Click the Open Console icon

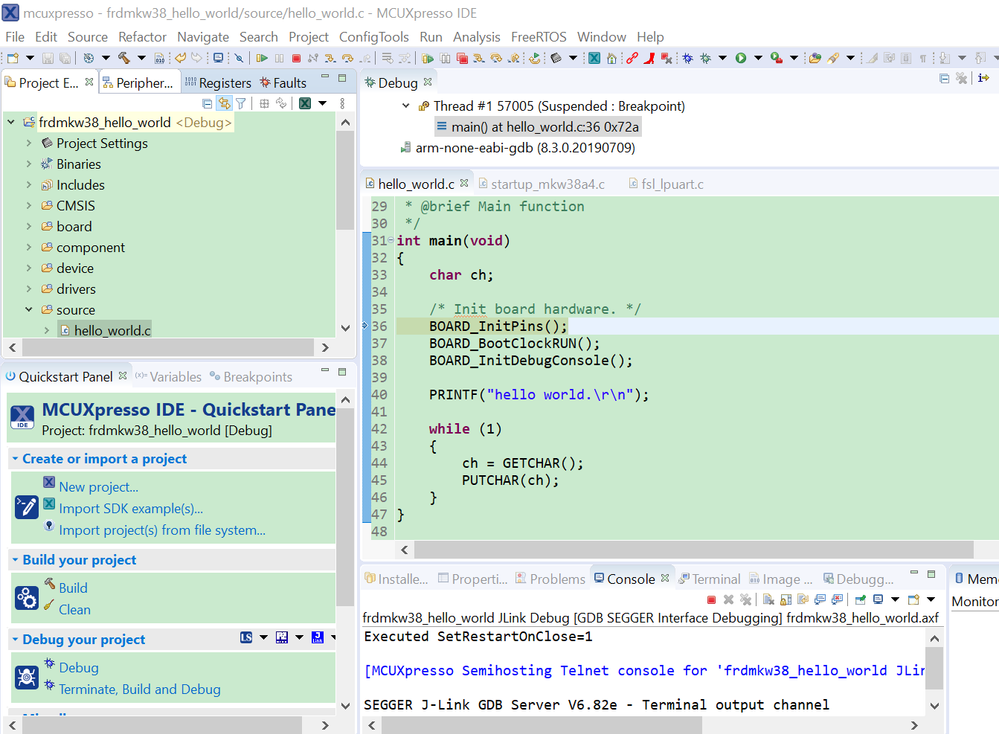(x=913, y=600)
